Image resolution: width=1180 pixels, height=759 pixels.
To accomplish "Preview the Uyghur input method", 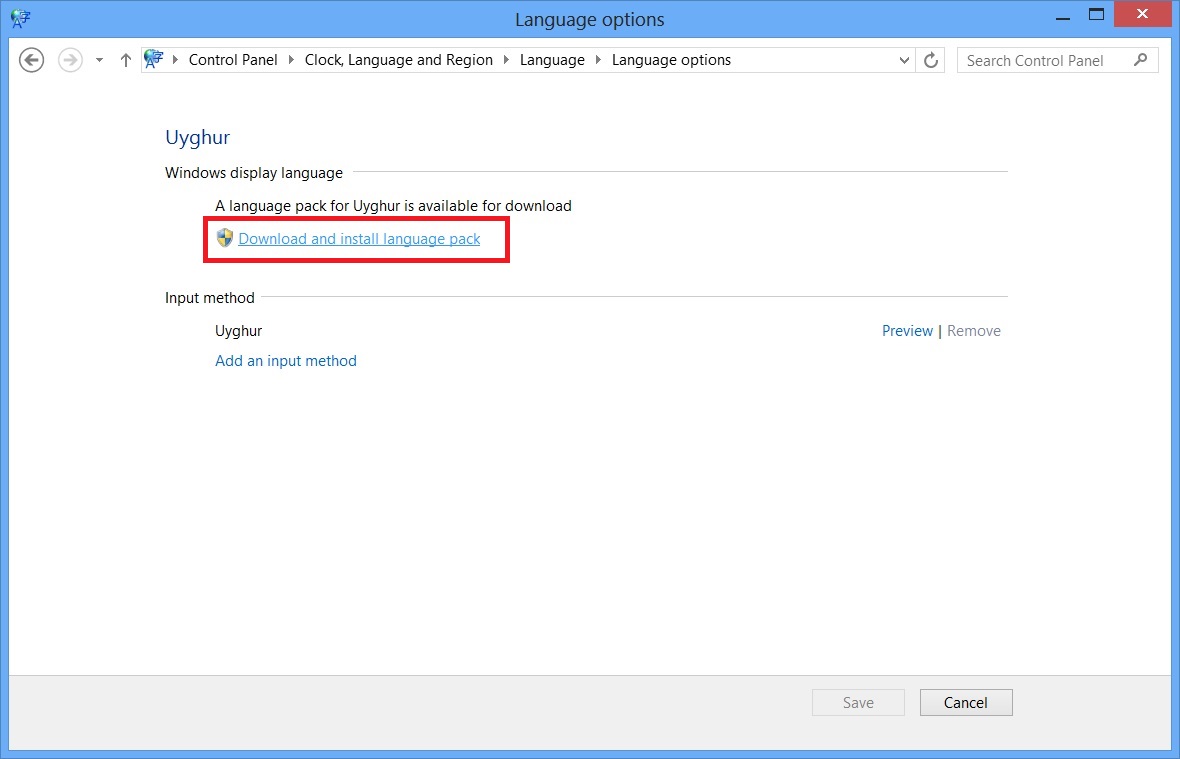I will (907, 331).
